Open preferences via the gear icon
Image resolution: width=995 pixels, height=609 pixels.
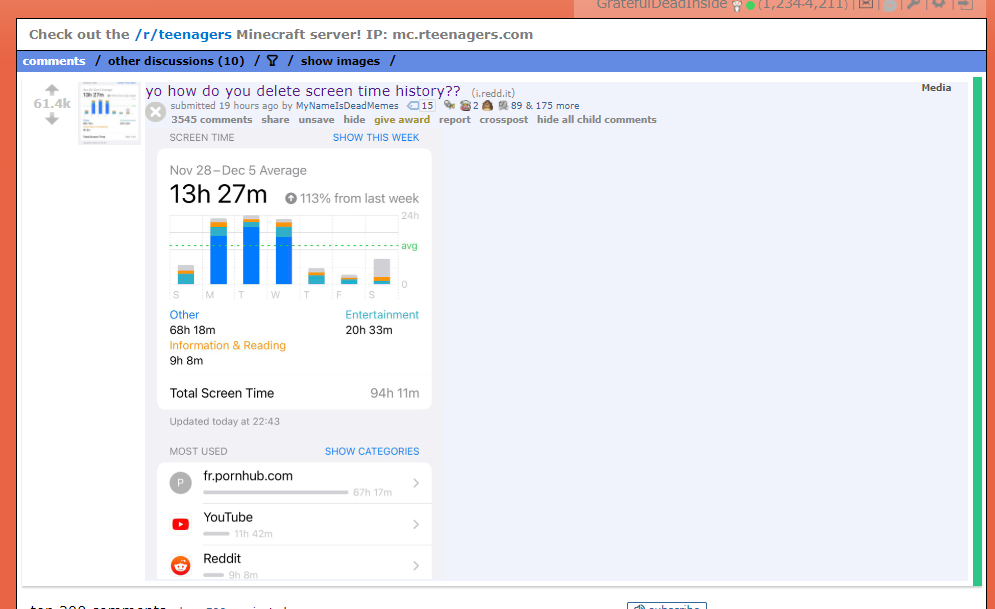click(939, 4)
